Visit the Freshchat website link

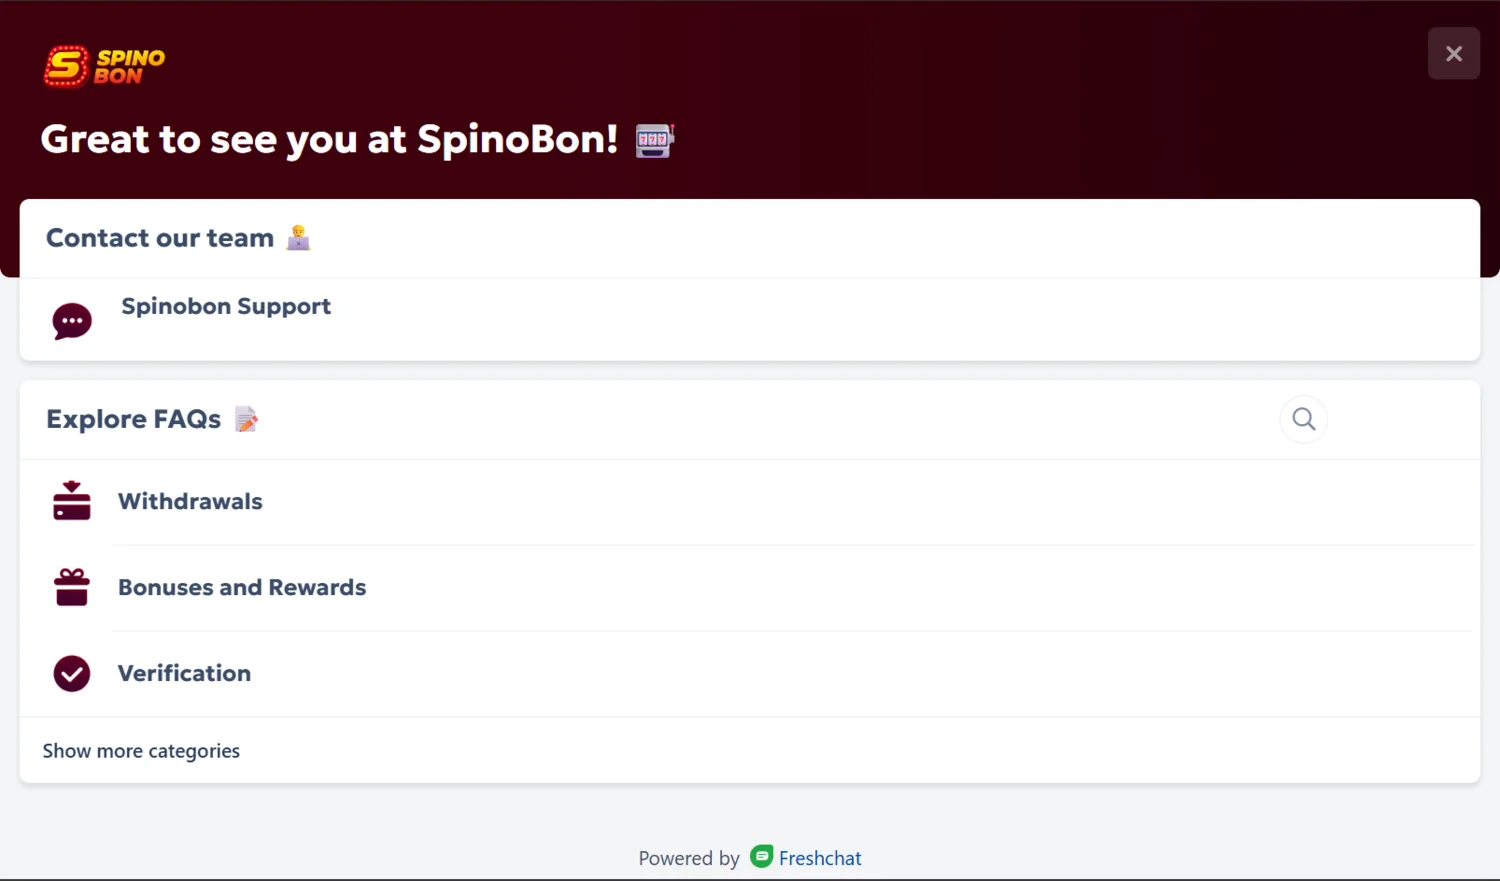[x=820, y=857]
